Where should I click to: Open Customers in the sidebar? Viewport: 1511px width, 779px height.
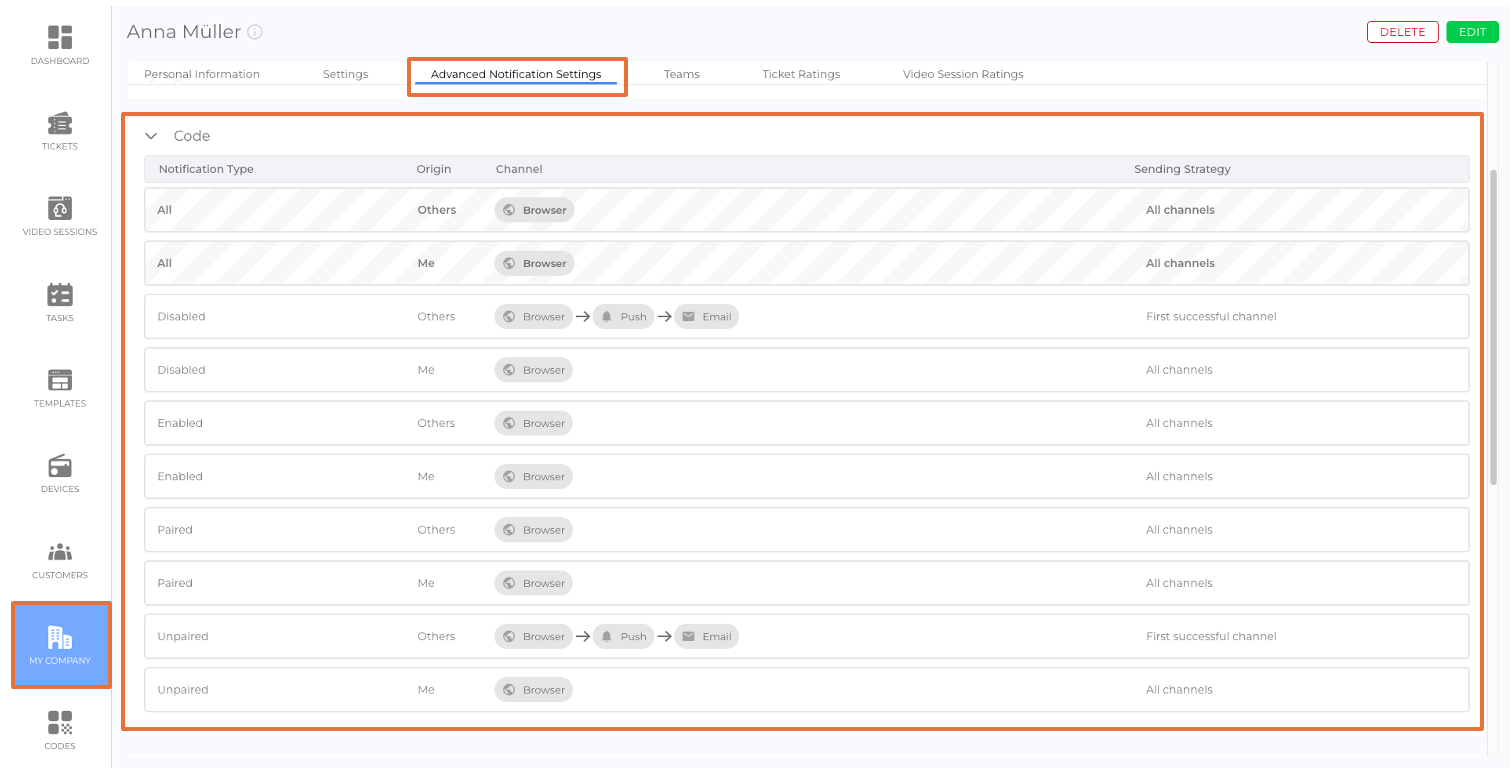click(60, 552)
